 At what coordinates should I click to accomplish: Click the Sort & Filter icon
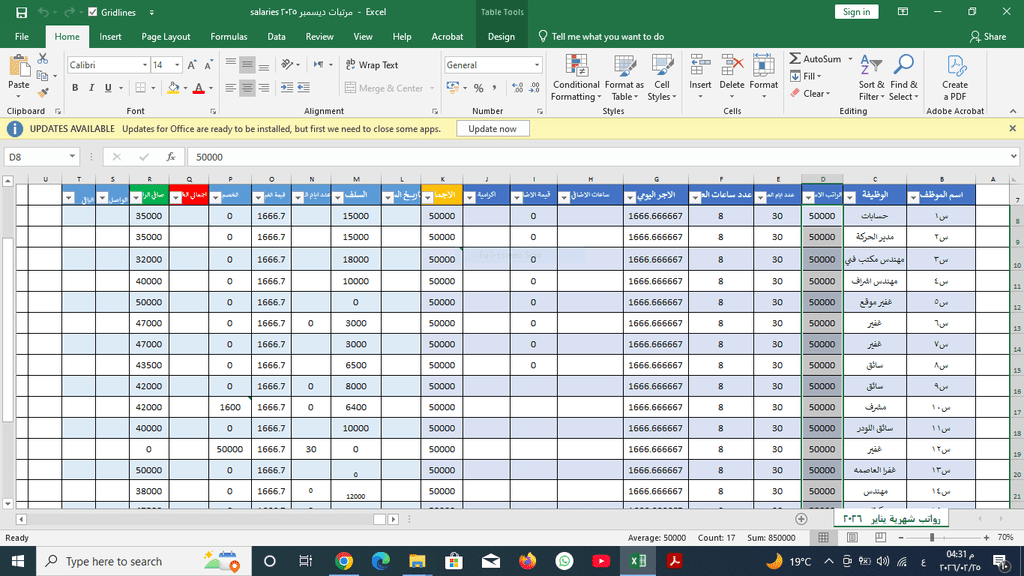click(x=871, y=68)
